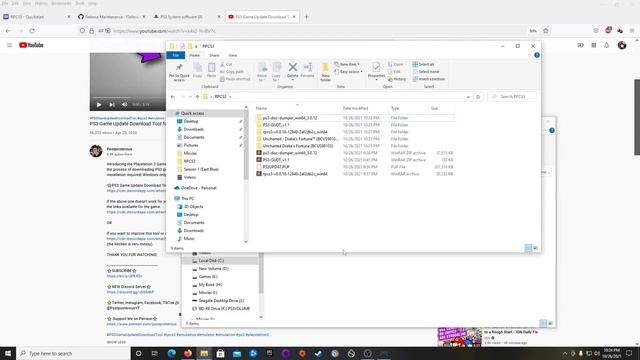The image size is (640, 360).
Task: Click the taskbar search box
Action: click(x=73, y=353)
